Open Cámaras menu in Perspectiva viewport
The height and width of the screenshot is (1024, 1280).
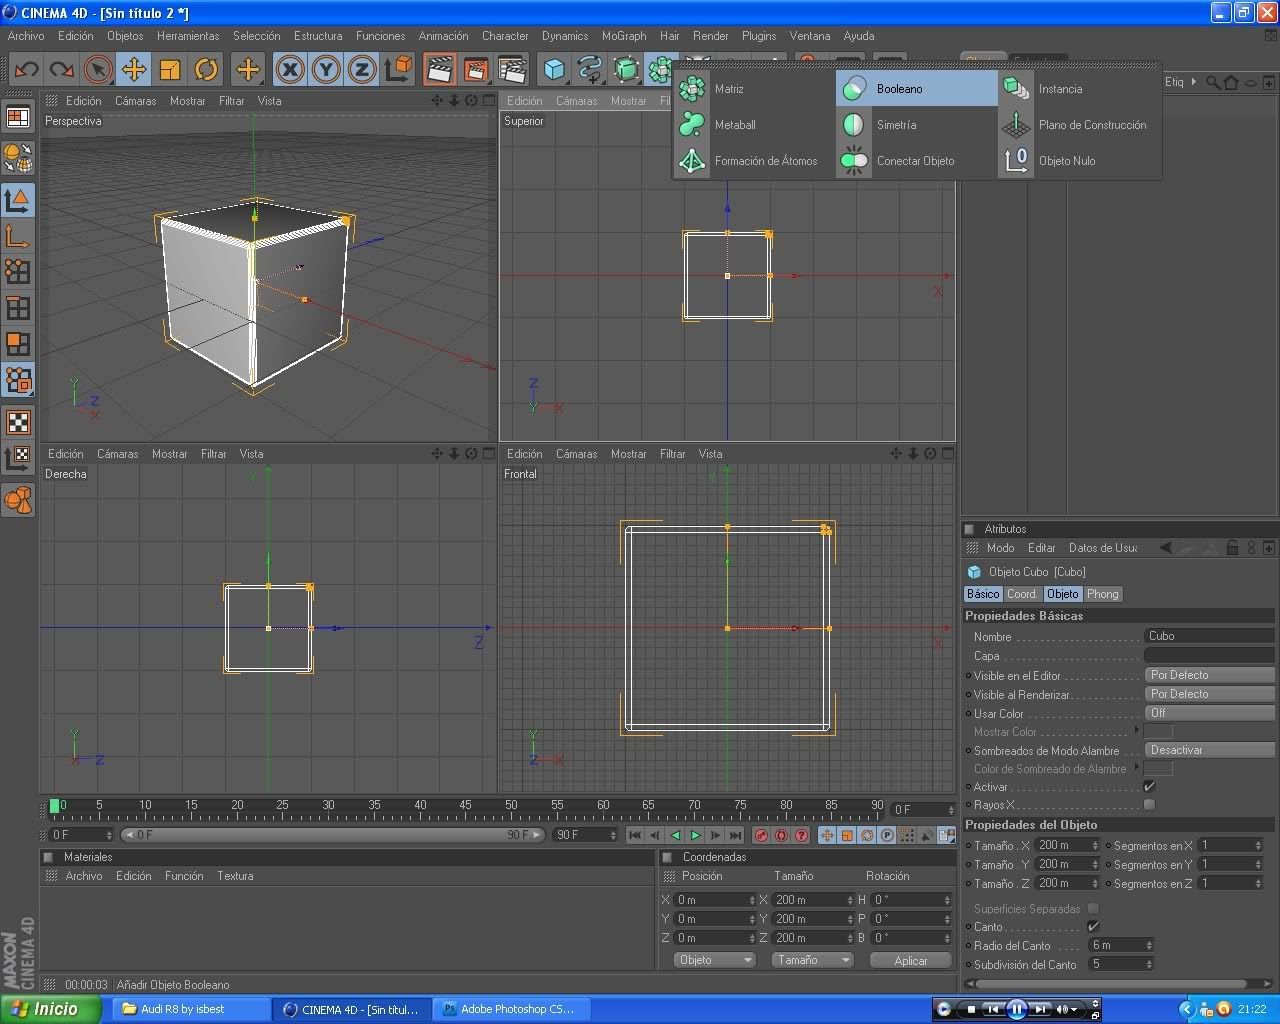135,101
